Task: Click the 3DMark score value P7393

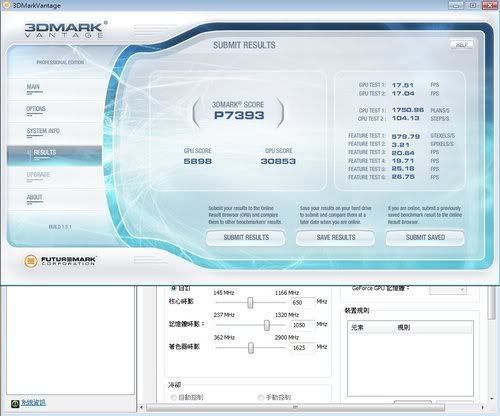Action: 239,115
